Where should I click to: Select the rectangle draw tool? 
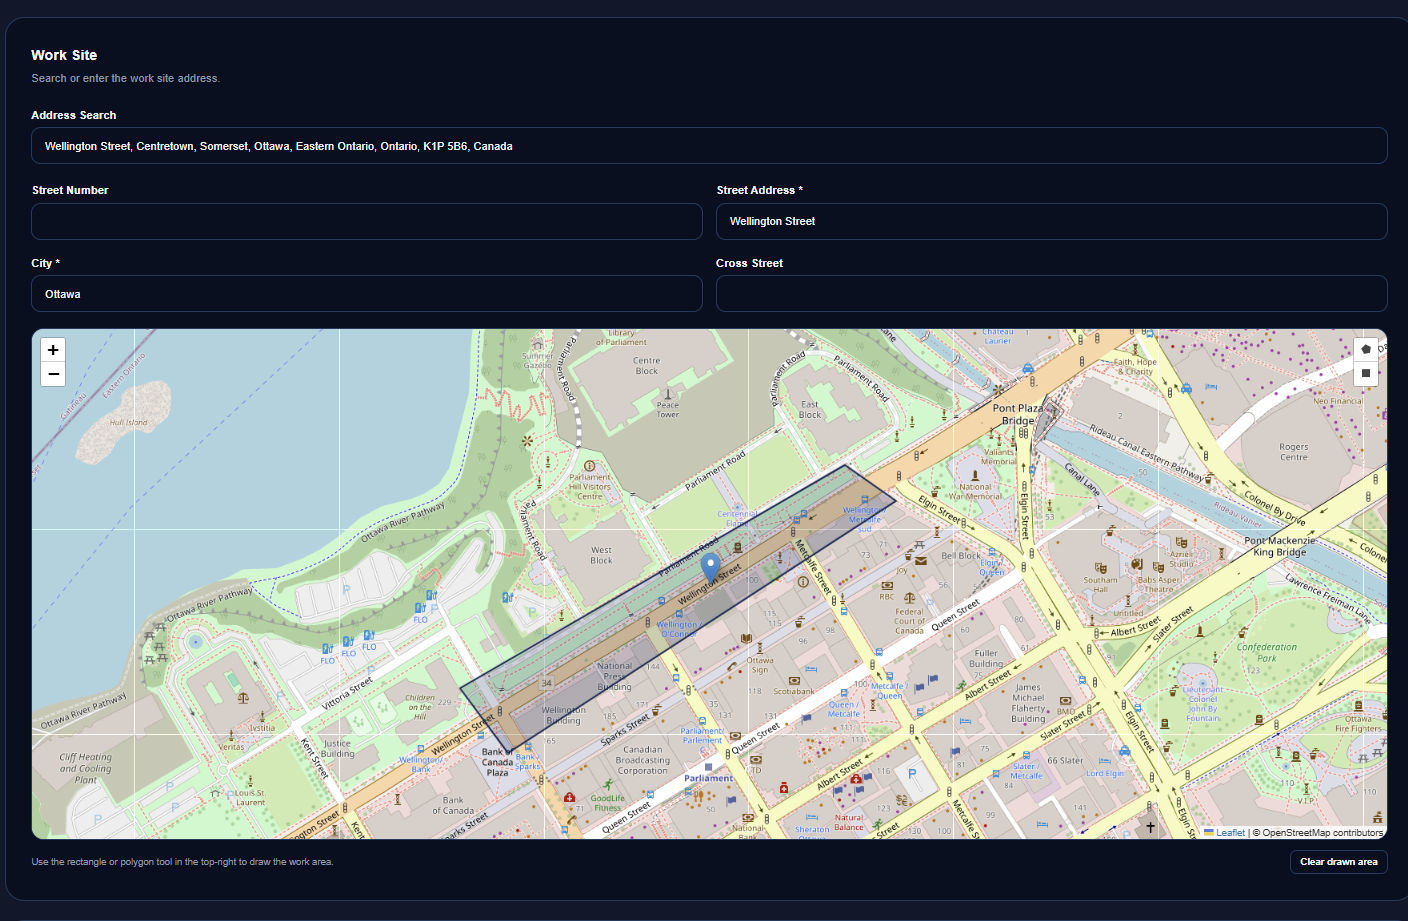tap(1366, 373)
